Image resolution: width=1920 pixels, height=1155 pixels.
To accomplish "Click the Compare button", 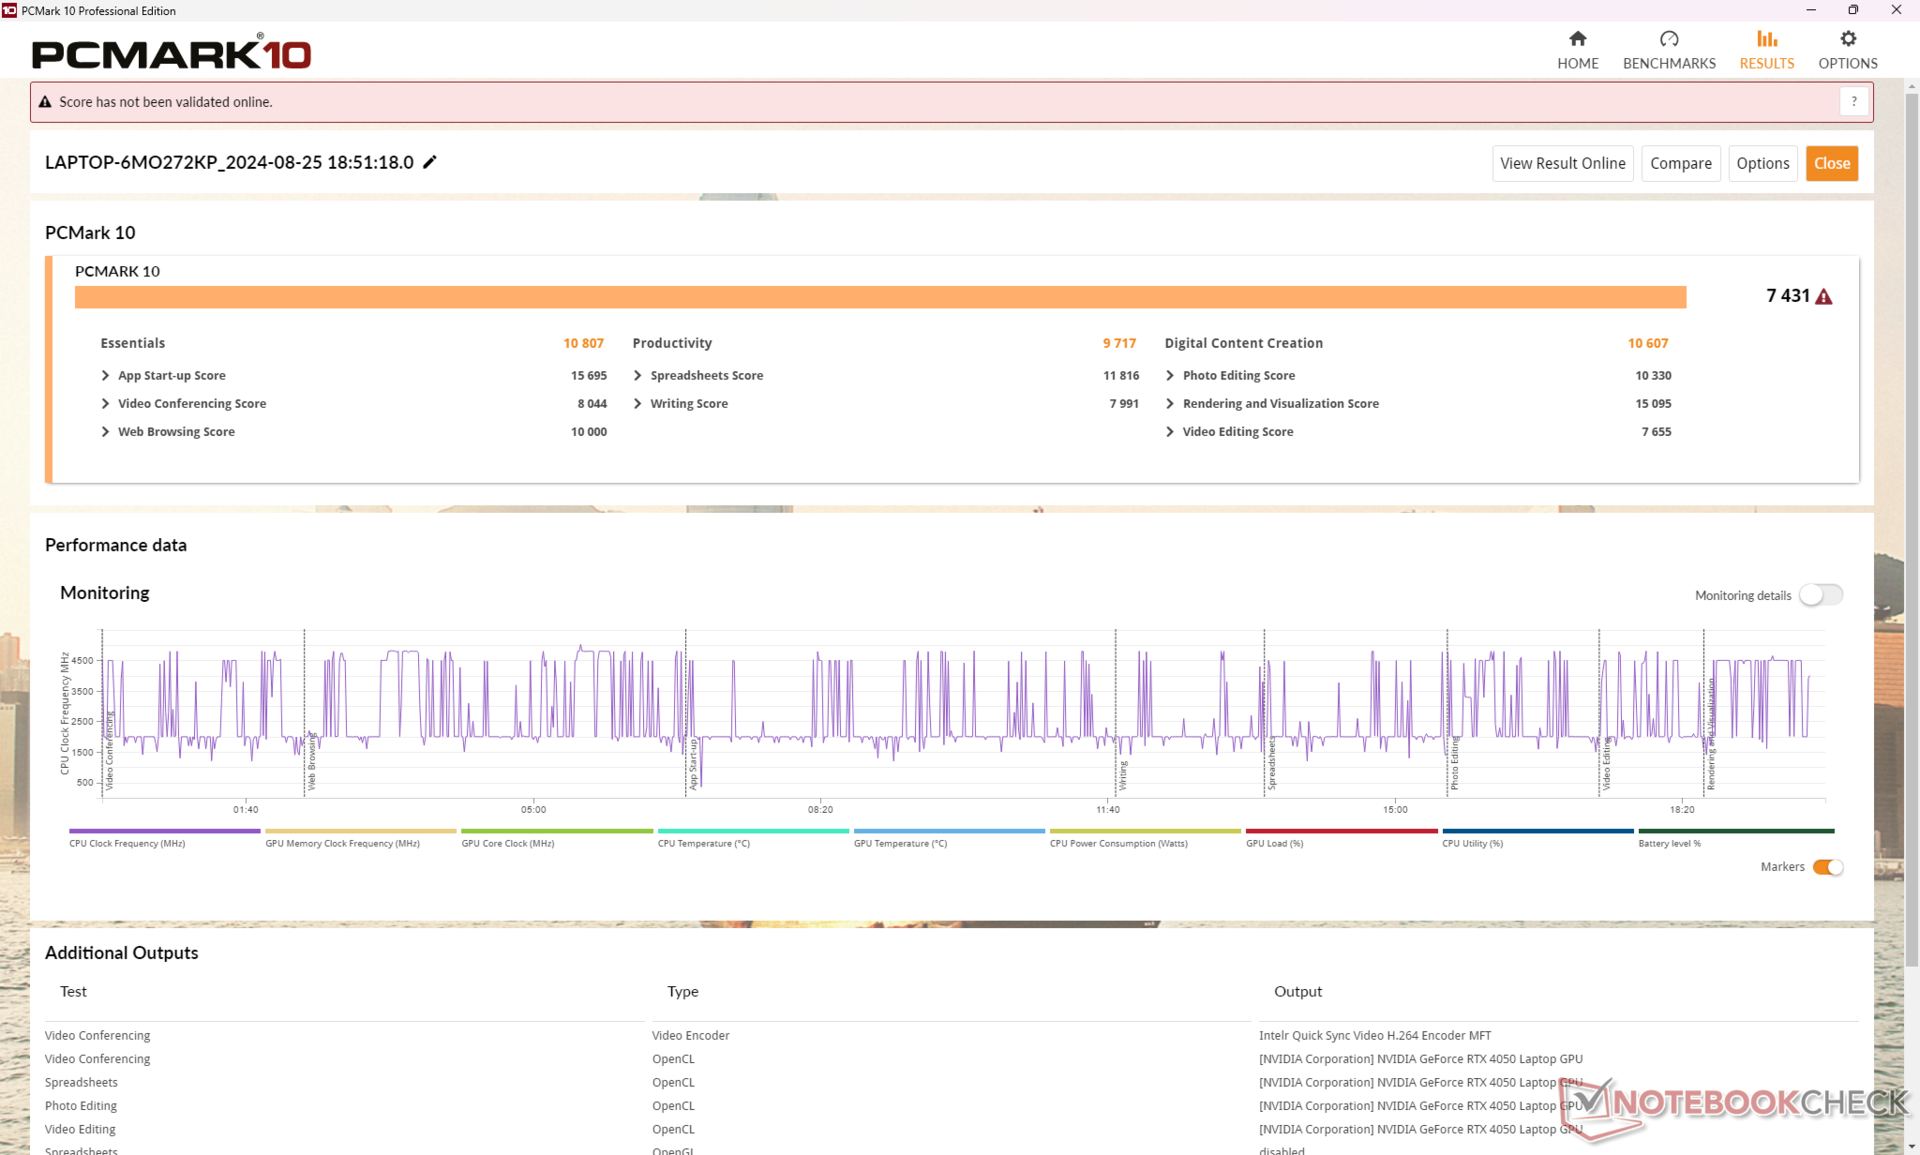I will 1680,163.
